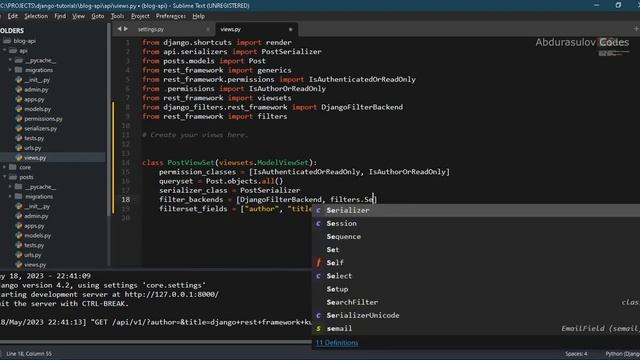Open the 11 Definitions link
This screenshot has width=640, height=360.
(x=337, y=343)
